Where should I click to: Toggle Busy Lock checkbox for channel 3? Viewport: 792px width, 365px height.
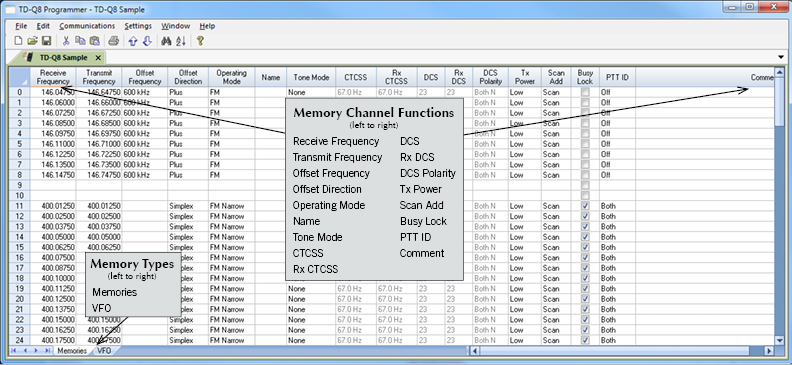click(x=585, y=123)
